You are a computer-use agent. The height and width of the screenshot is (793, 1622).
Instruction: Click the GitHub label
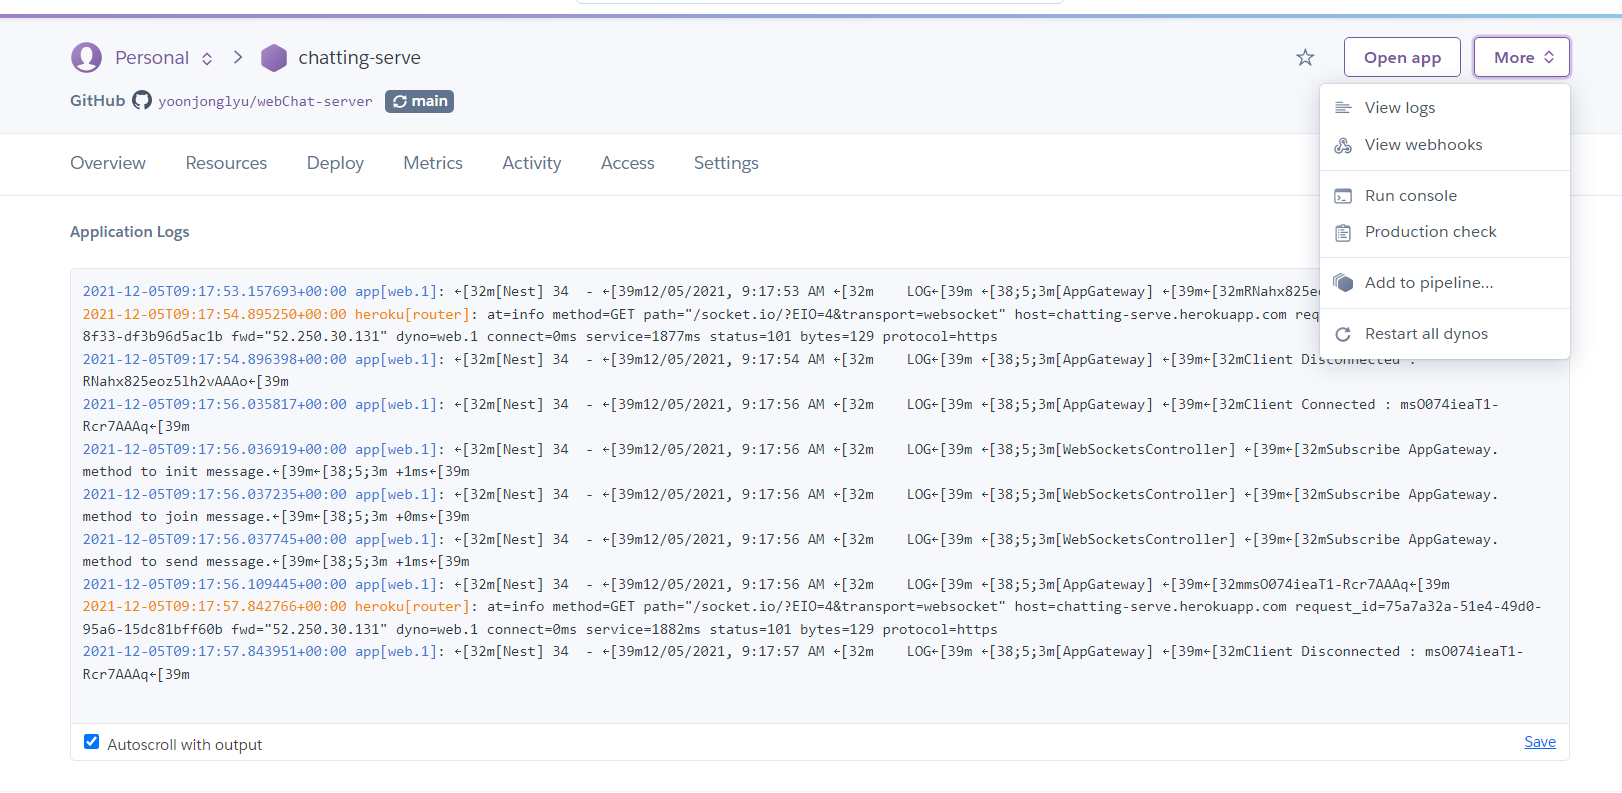tap(98, 101)
